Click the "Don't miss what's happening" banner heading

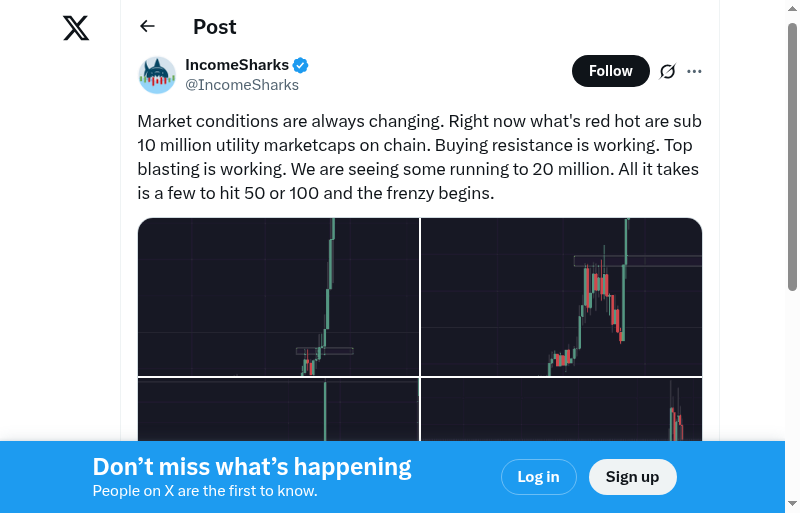click(252, 466)
